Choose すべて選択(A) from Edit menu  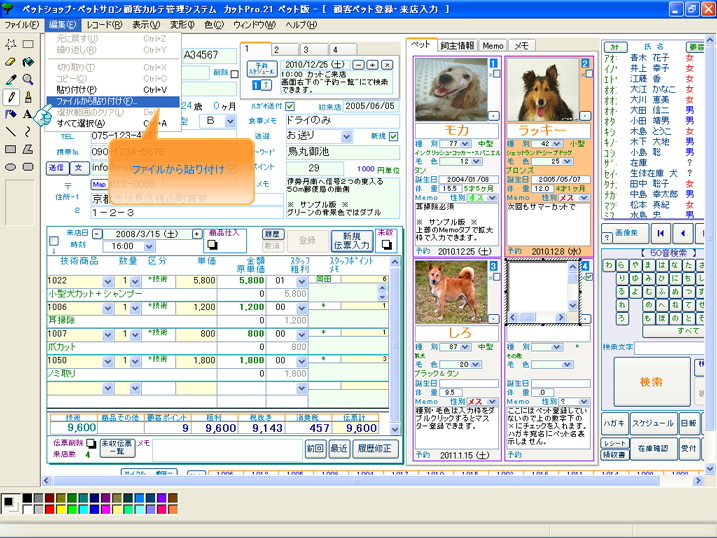(x=113, y=123)
